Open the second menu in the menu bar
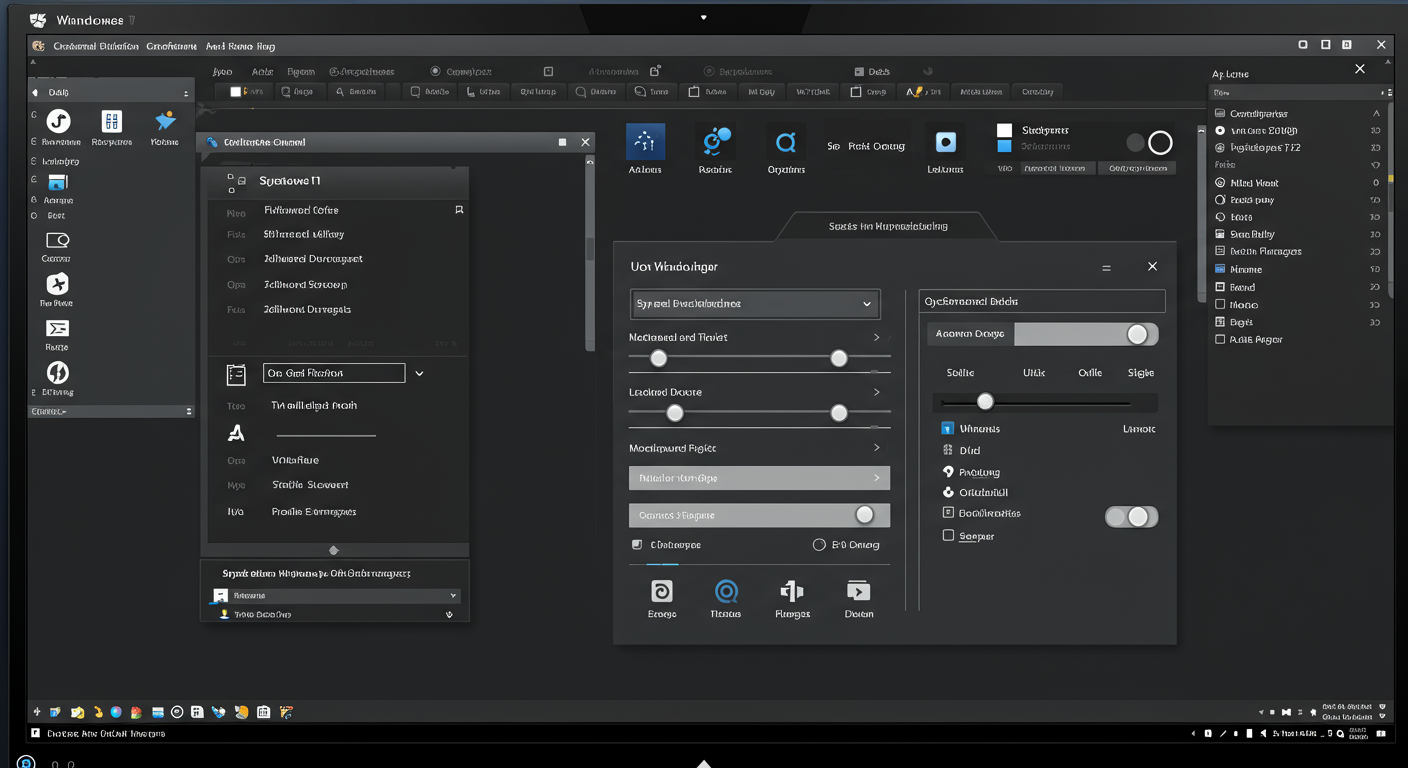The image size is (1408, 768). point(171,46)
